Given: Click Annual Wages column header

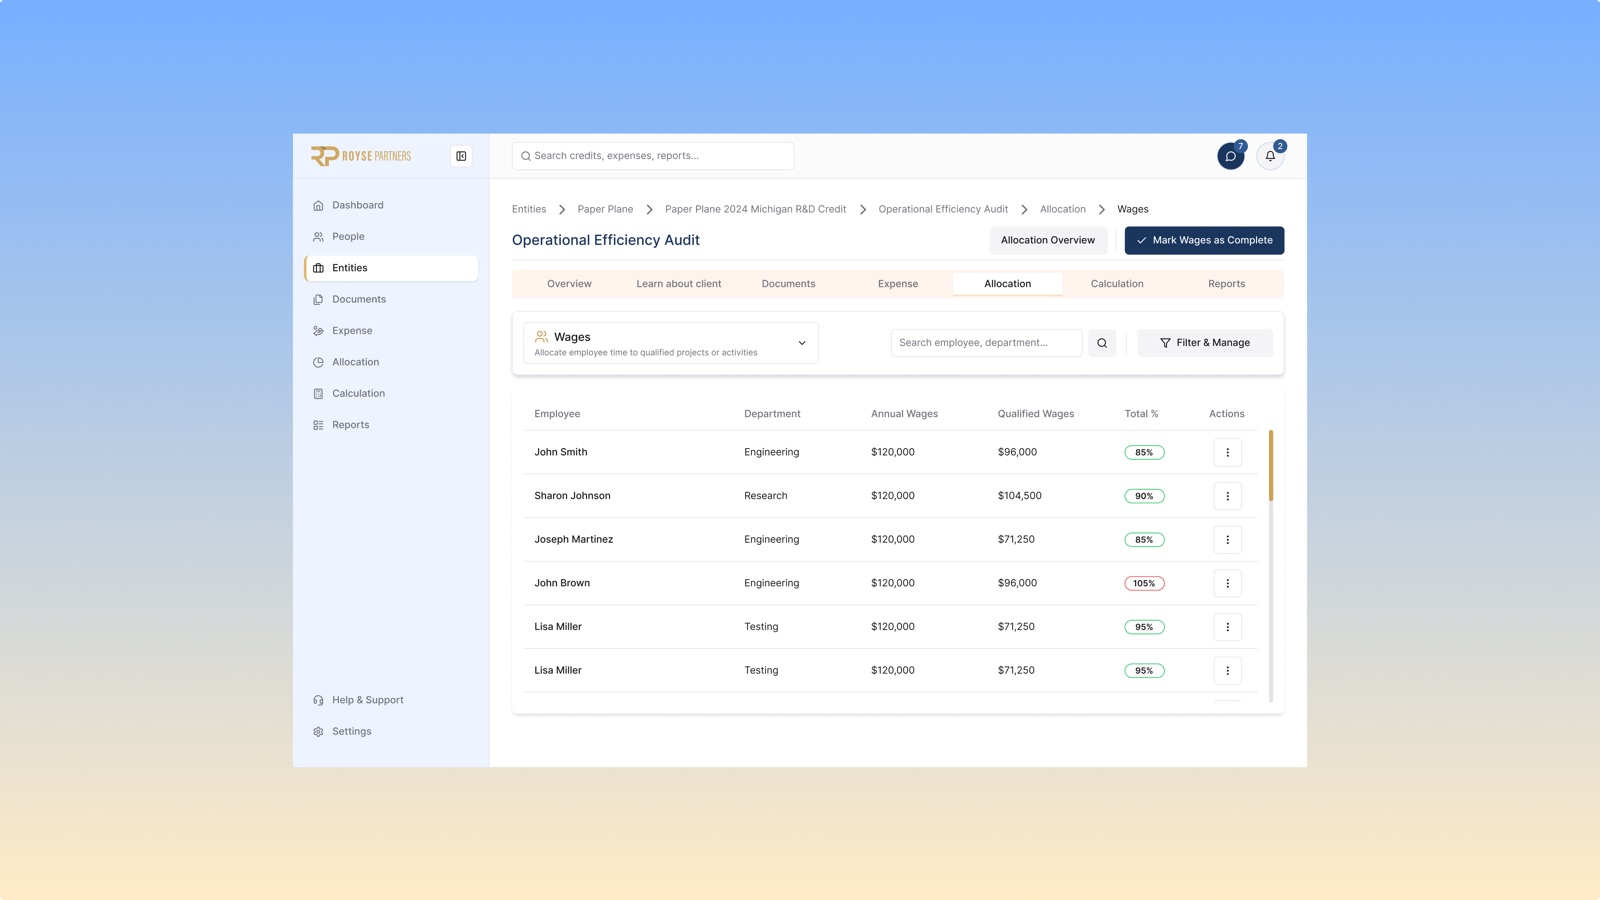Looking at the screenshot, I should [x=904, y=414].
